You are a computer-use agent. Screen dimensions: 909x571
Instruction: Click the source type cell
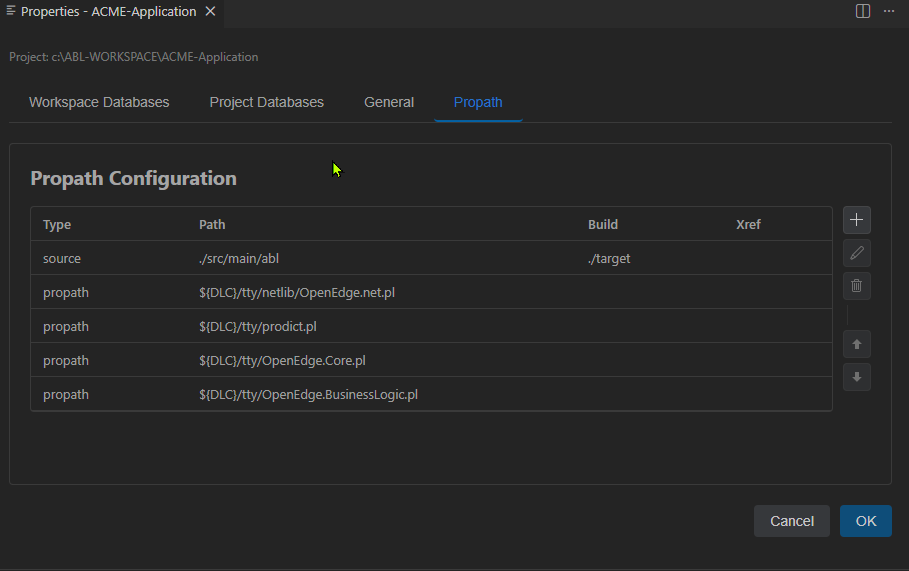[62, 259]
